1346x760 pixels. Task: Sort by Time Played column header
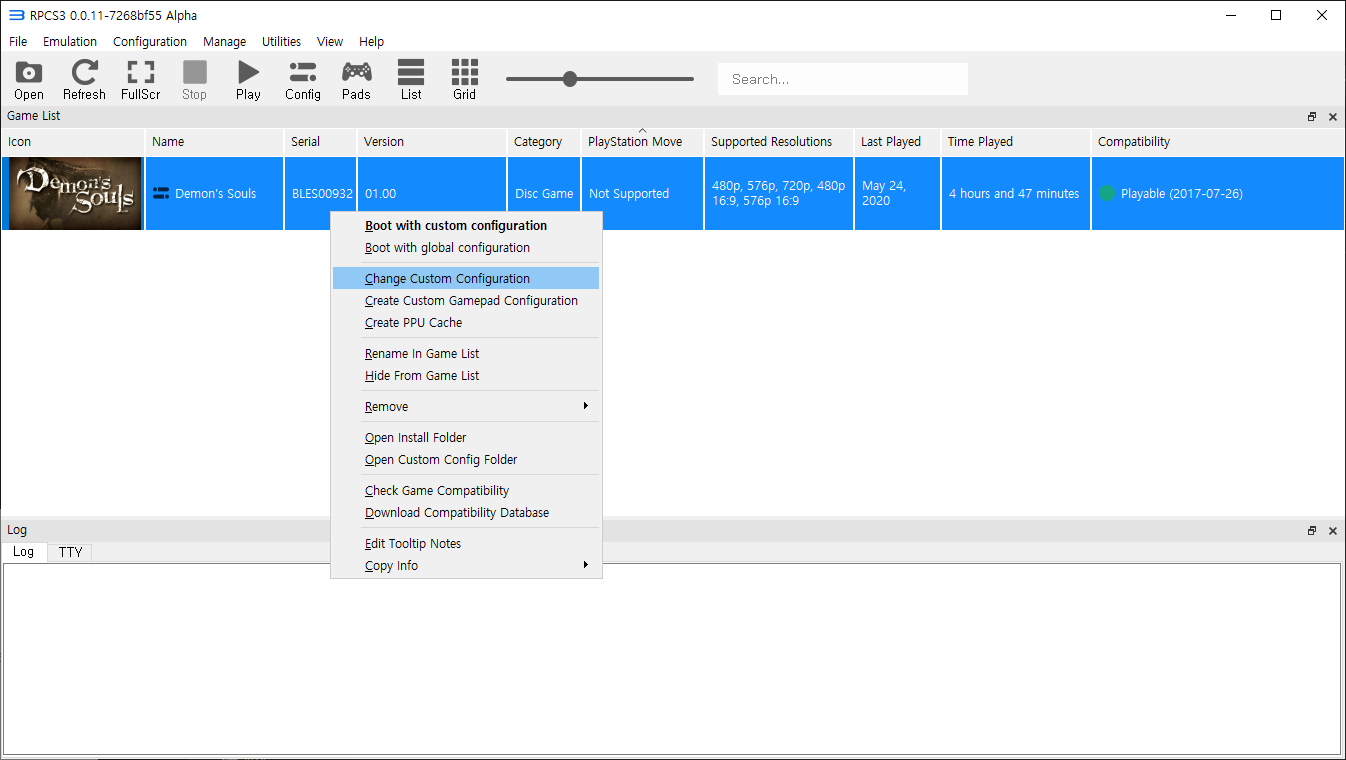1016,142
